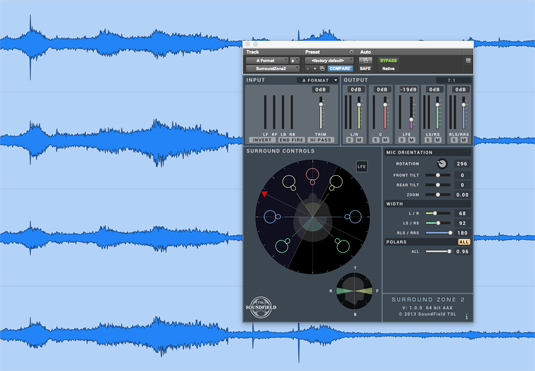This screenshot has width=535, height=371.
Task: Click the trim value field showing 0dB
Action: click(x=320, y=89)
